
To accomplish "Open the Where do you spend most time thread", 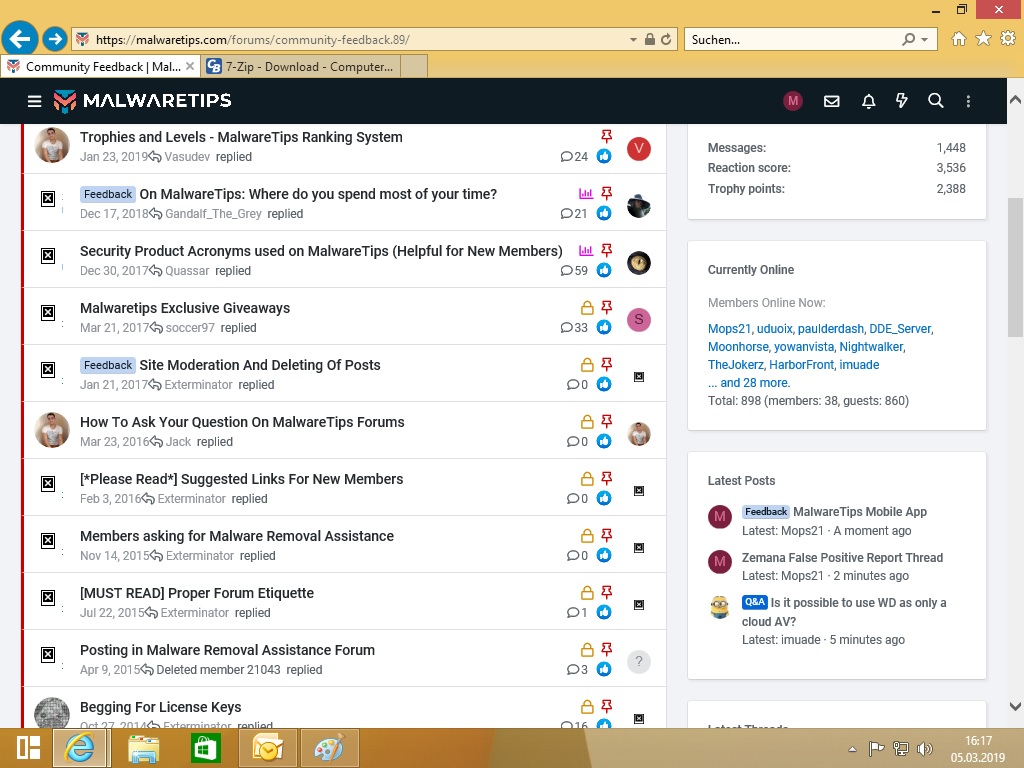I will point(318,194).
